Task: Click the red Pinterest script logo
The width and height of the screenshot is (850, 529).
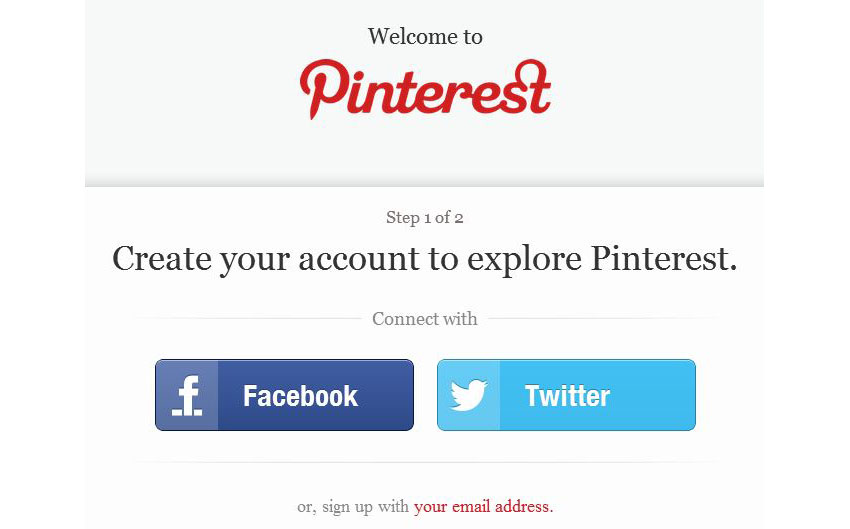Action: pyautogui.click(x=426, y=89)
